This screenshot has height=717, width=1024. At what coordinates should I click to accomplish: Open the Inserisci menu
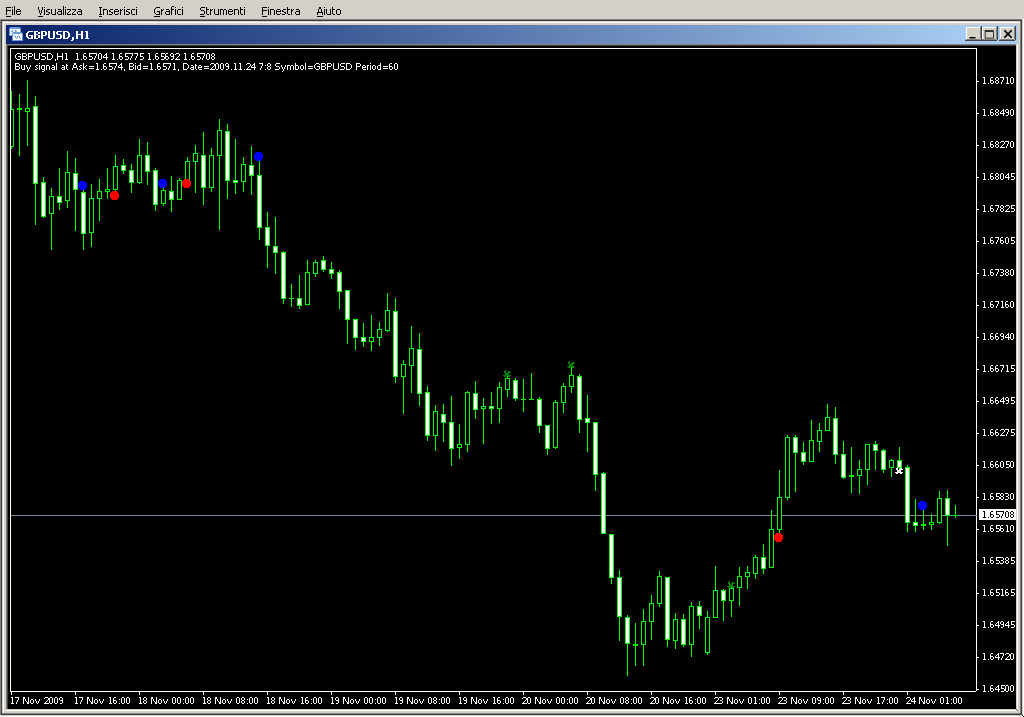tap(118, 11)
